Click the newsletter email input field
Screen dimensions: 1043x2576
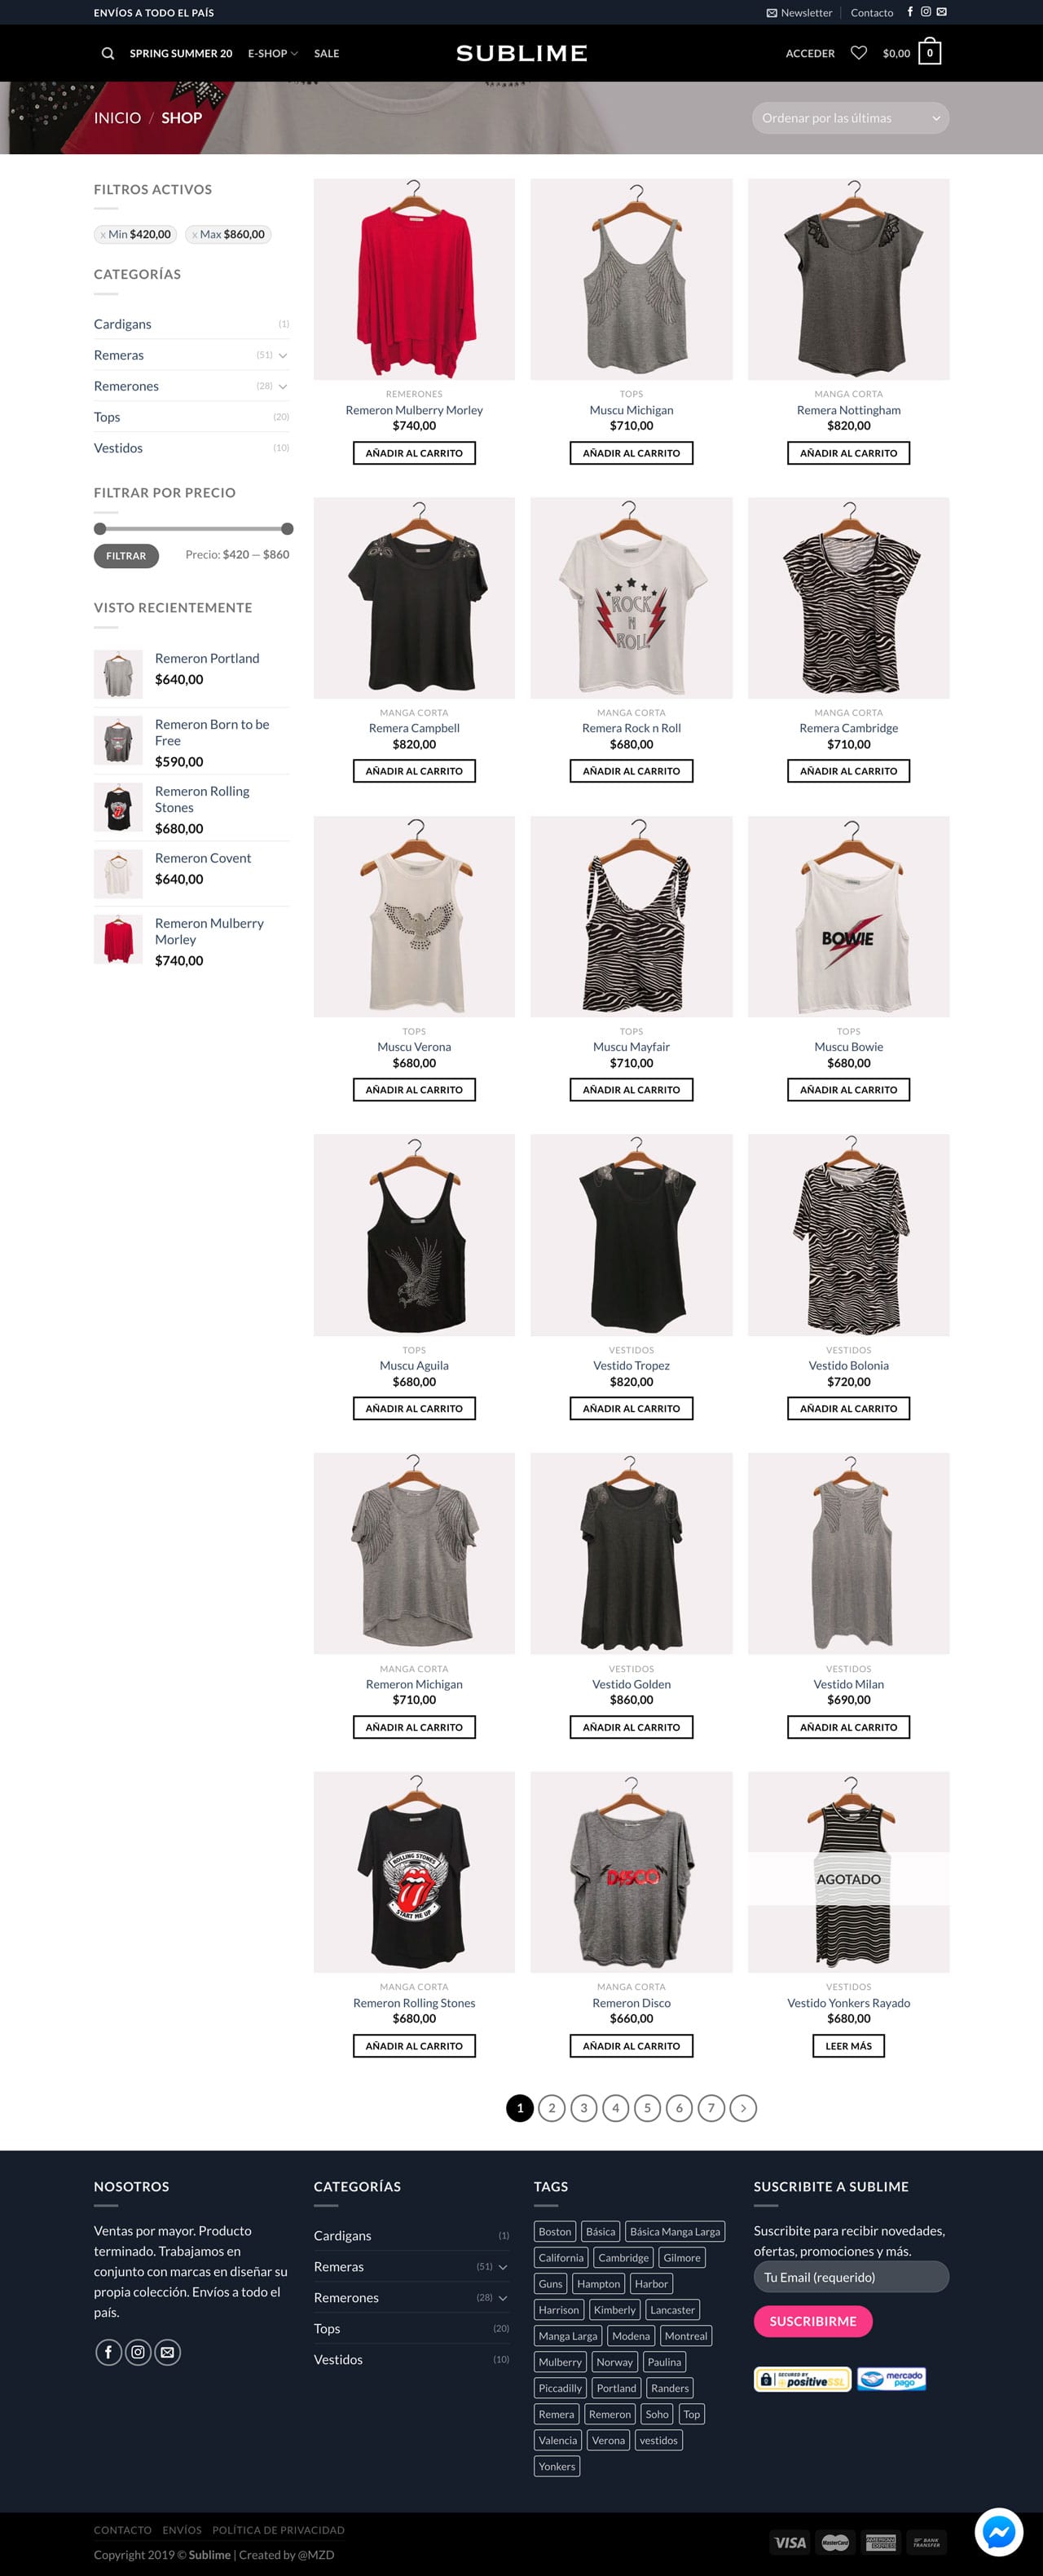pyautogui.click(x=850, y=2277)
